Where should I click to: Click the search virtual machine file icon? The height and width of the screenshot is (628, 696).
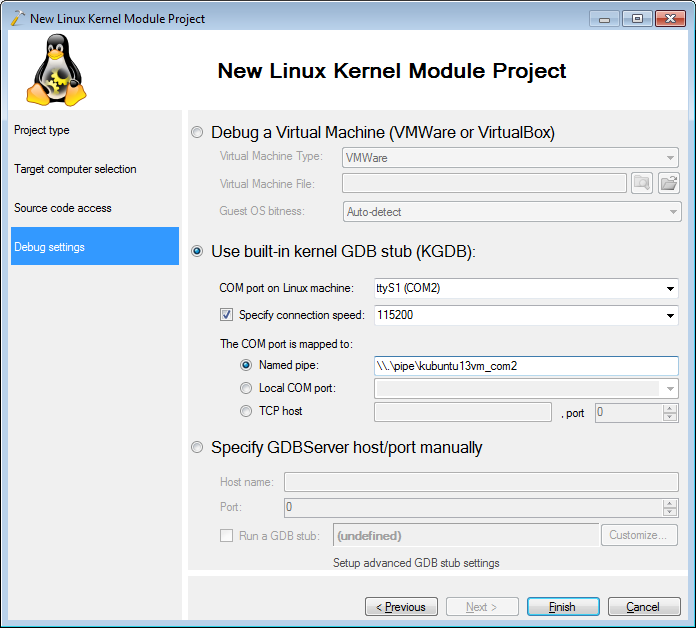pos(641,183)
